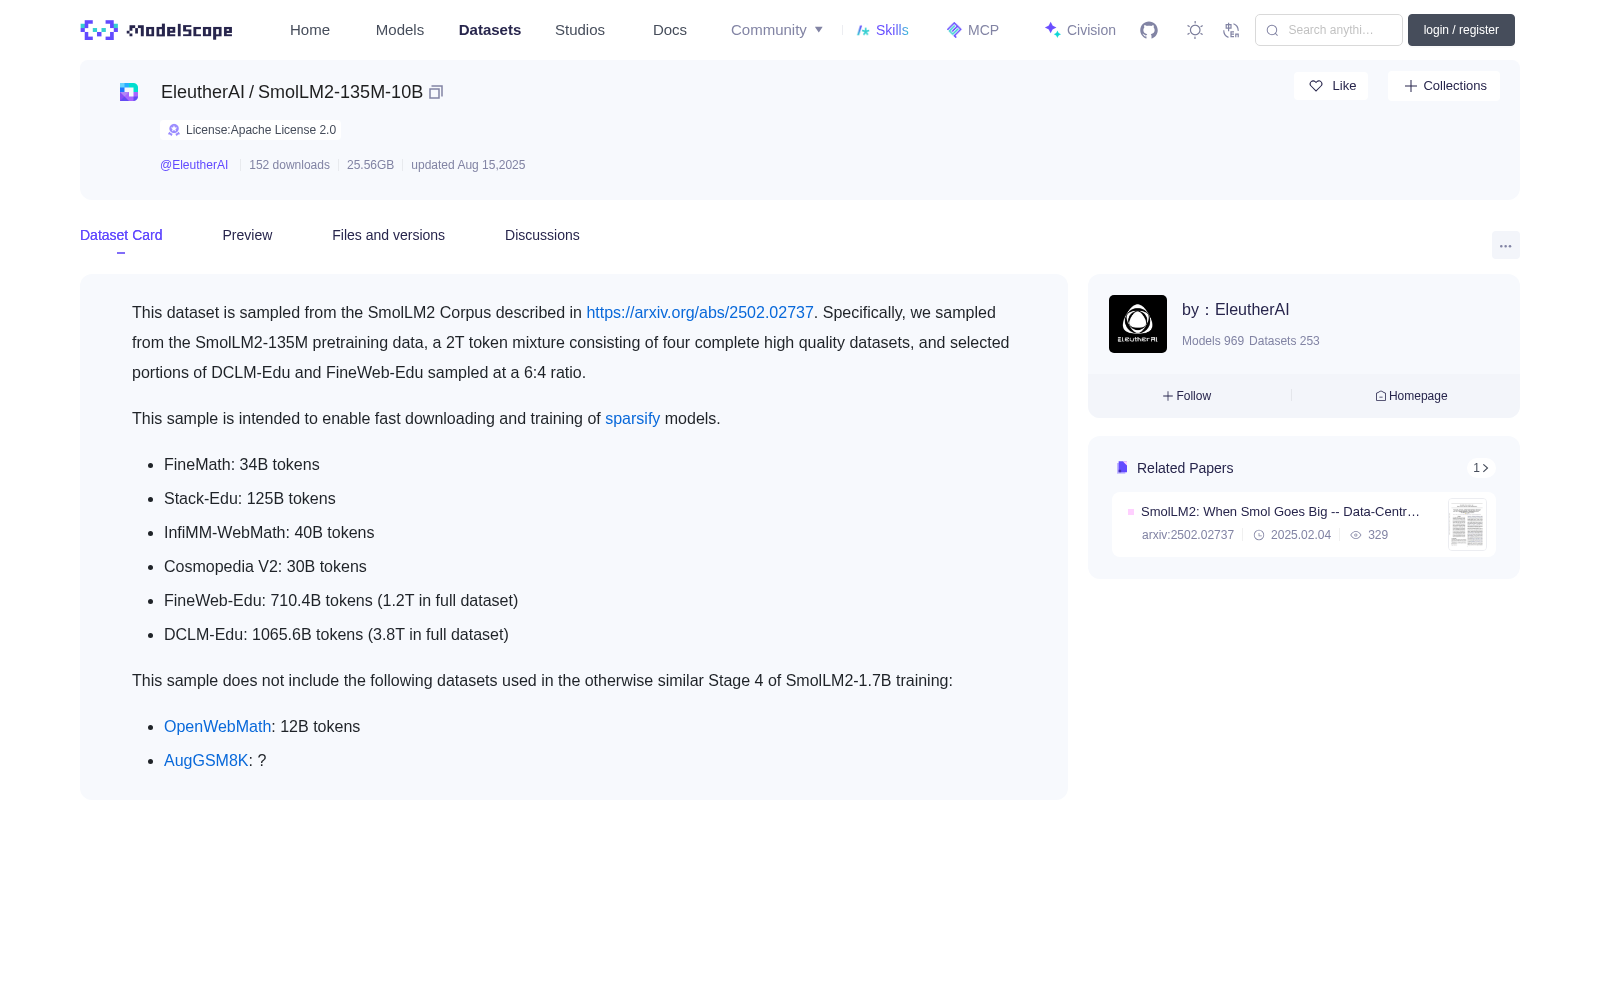Image resolution: width=1600 pixels, height=1000 pixels.
Task: Click the InfiMM-WebMath: 40B tokens item
Action: coord(269,533)
